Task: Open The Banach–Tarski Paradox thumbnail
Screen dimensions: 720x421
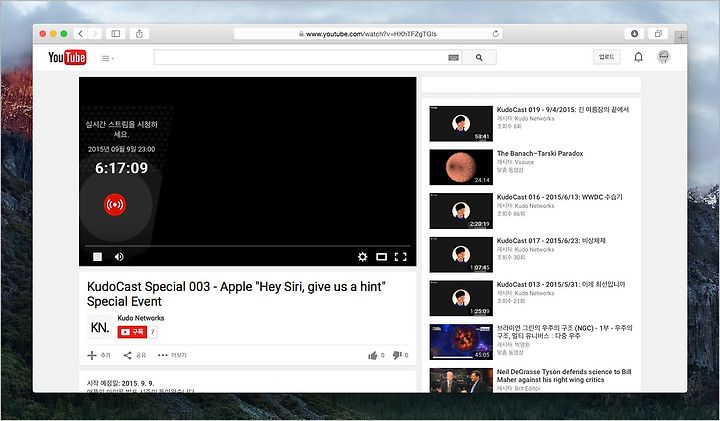Action: (x=461, y=167)
